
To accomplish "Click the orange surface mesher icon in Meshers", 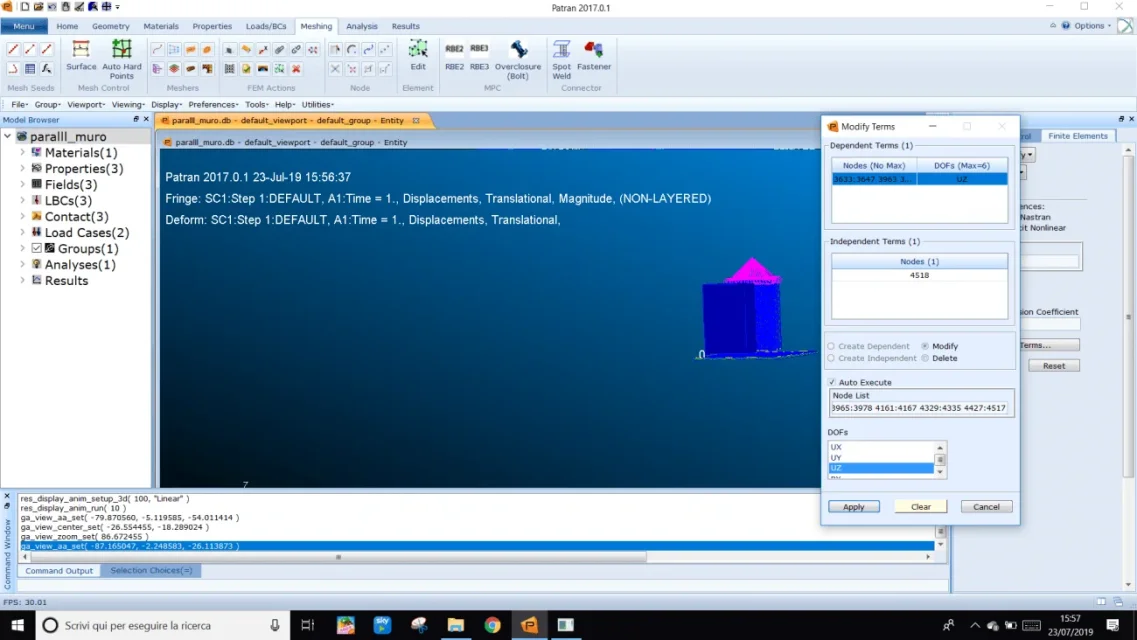I will [191, 49].
